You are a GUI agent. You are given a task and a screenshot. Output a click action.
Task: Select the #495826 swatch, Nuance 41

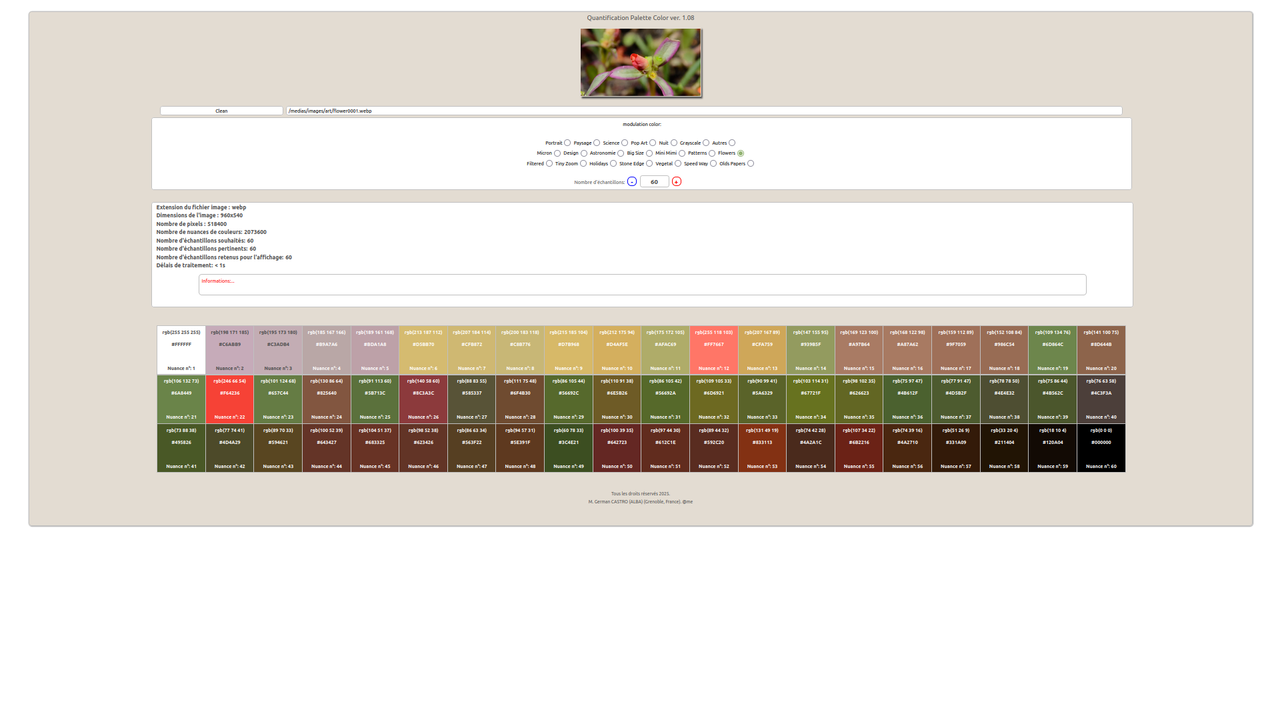coord(181,448)
